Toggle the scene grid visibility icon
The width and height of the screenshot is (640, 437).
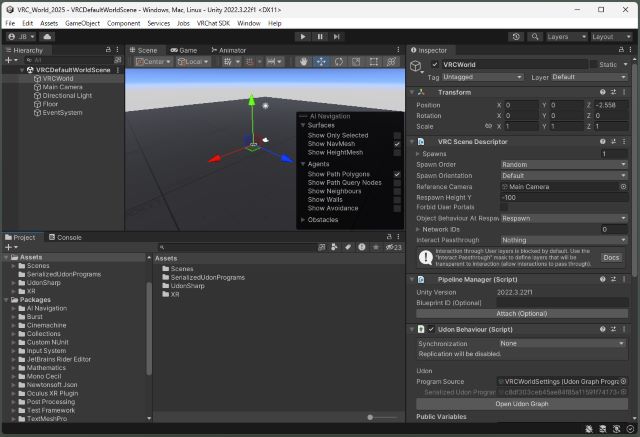pos(228,62)
